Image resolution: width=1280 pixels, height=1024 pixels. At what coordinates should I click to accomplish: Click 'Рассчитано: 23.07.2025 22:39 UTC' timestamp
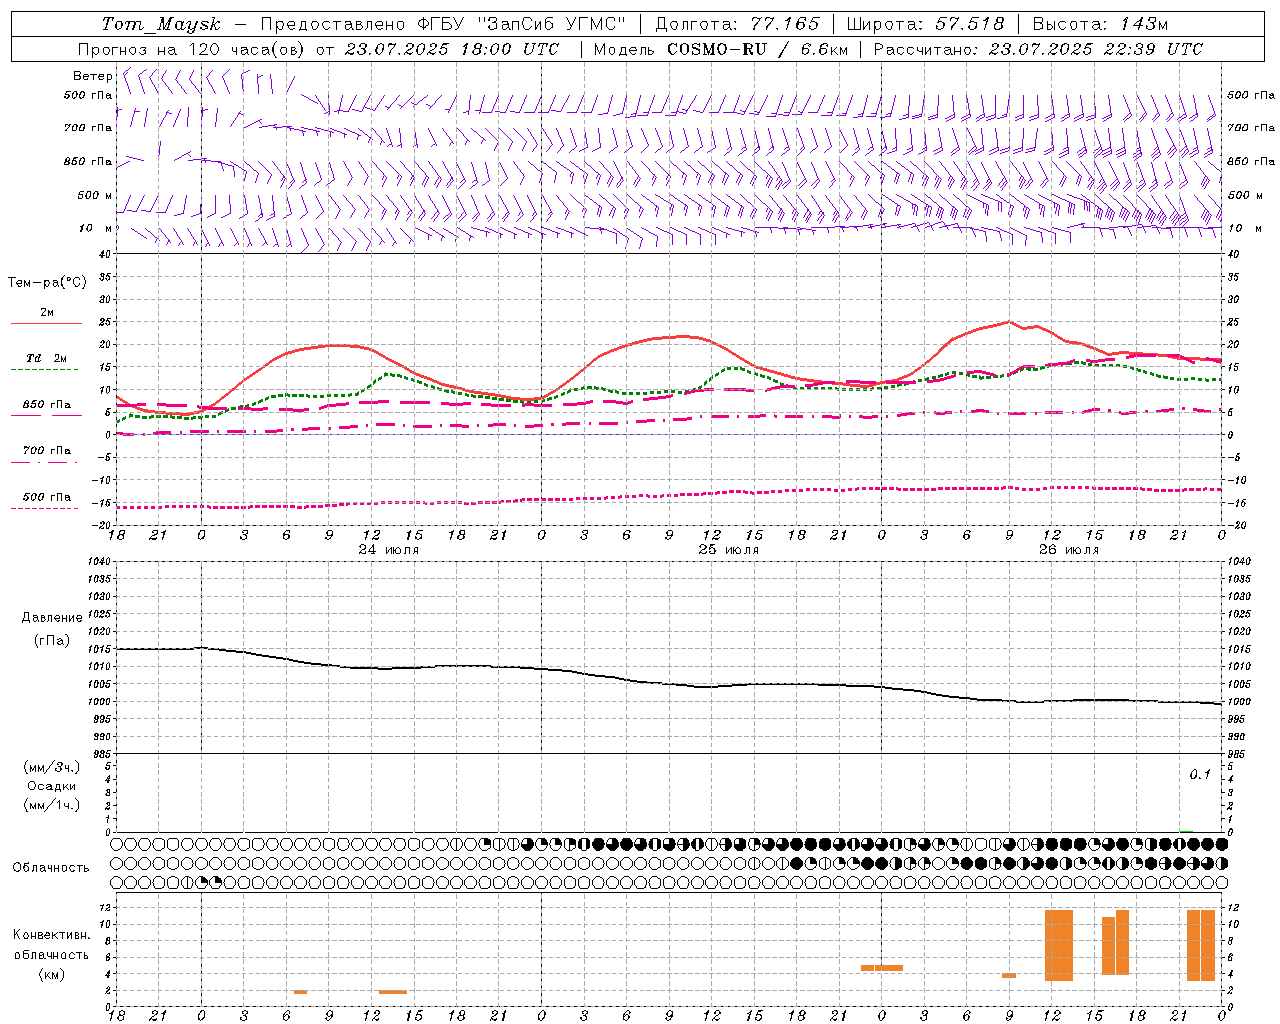1038,49
